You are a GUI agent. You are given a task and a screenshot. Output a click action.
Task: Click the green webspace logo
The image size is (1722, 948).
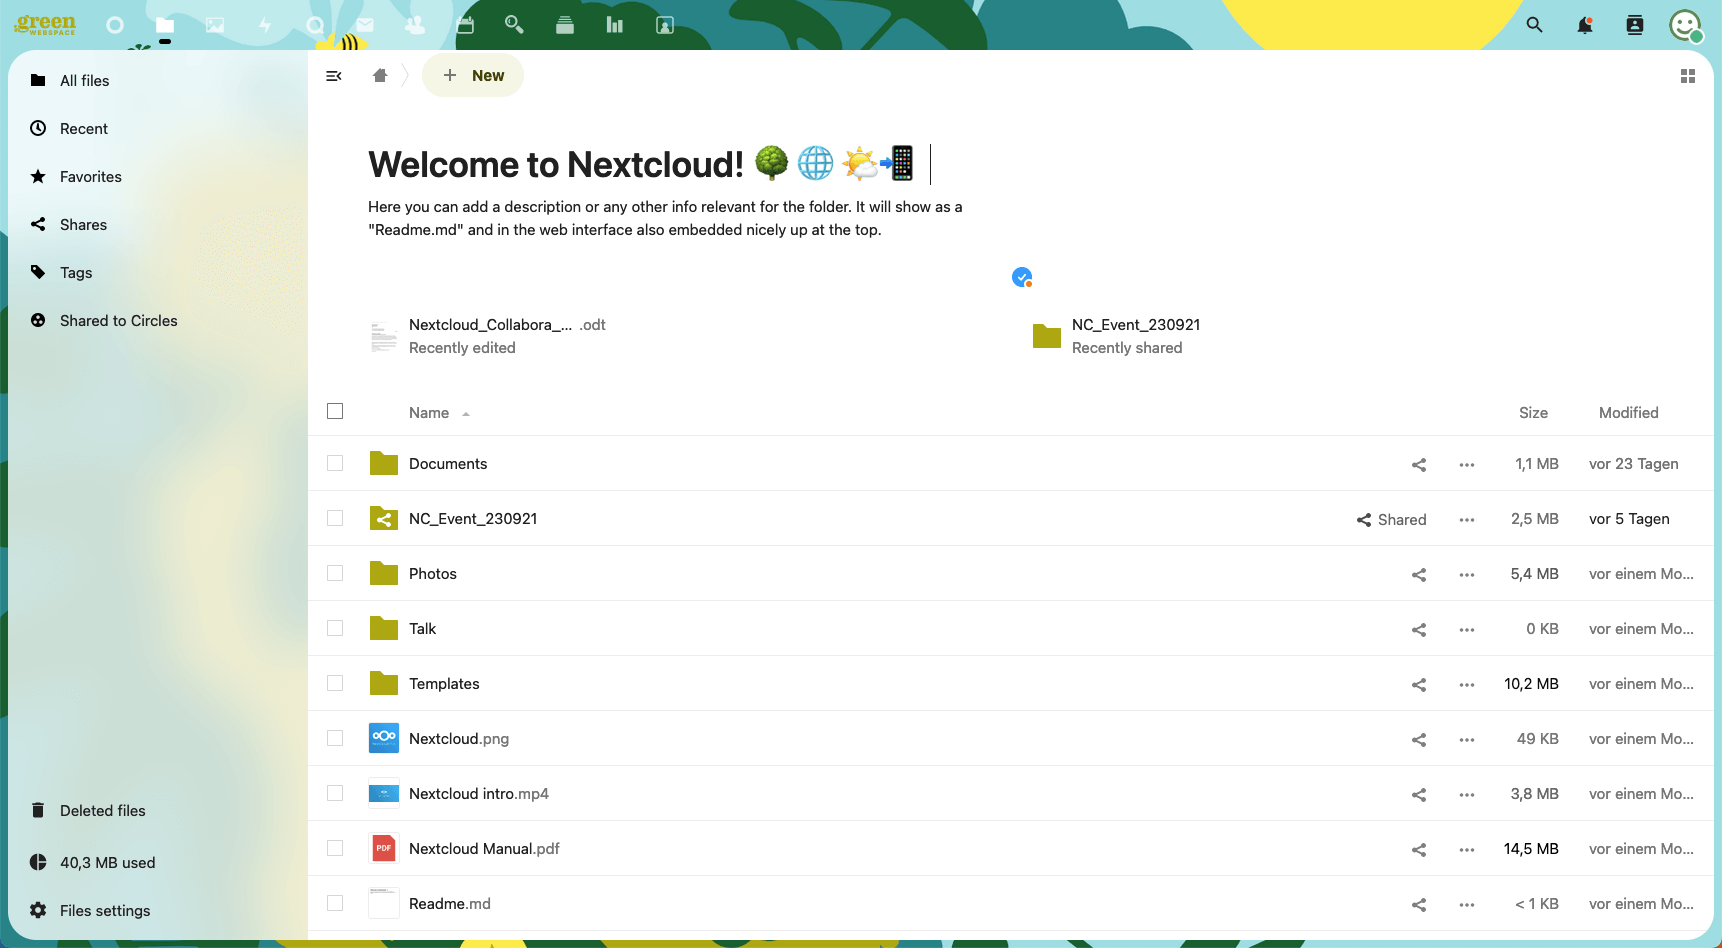[45, 24]
